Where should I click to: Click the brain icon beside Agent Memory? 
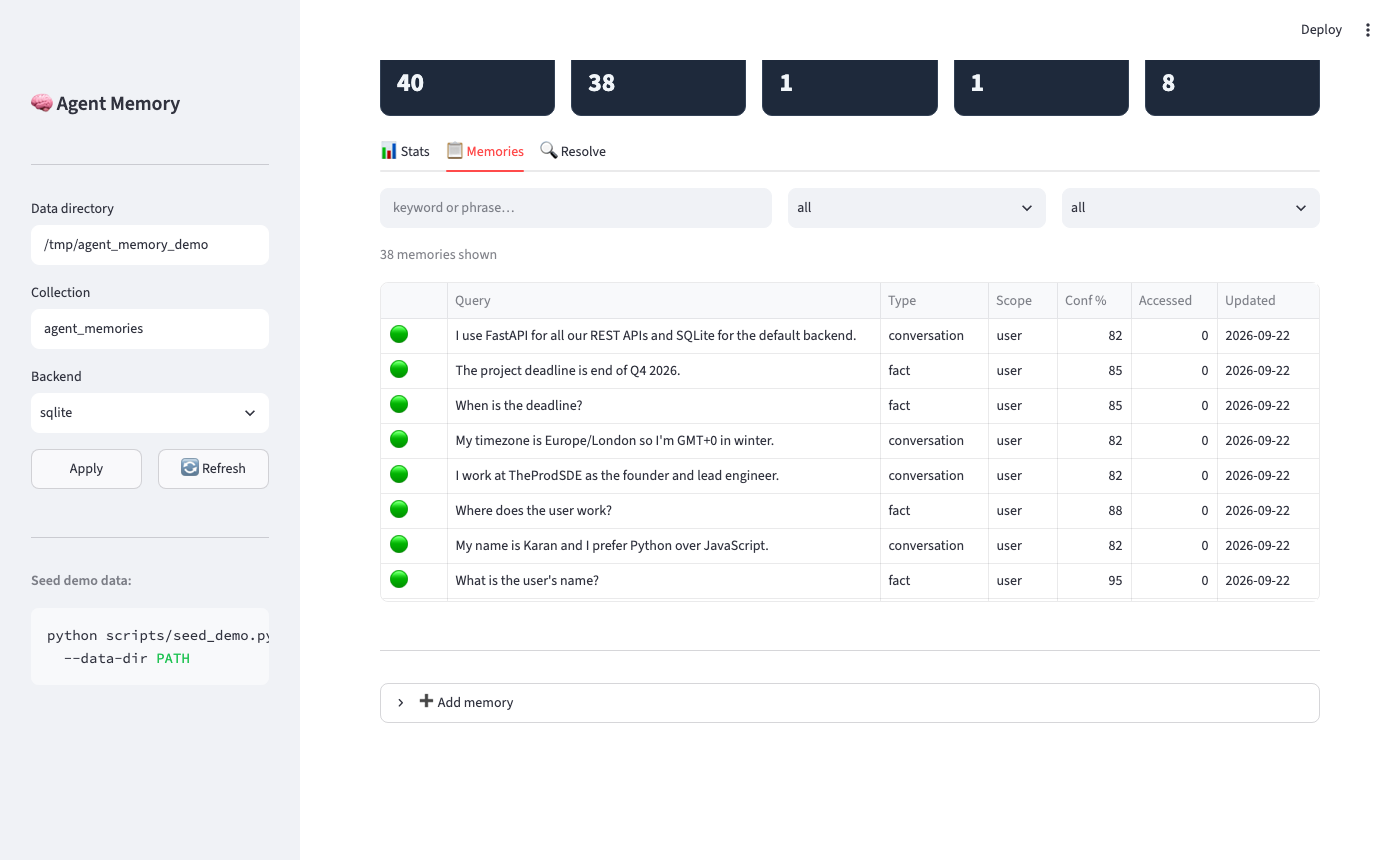coord(42,103)
